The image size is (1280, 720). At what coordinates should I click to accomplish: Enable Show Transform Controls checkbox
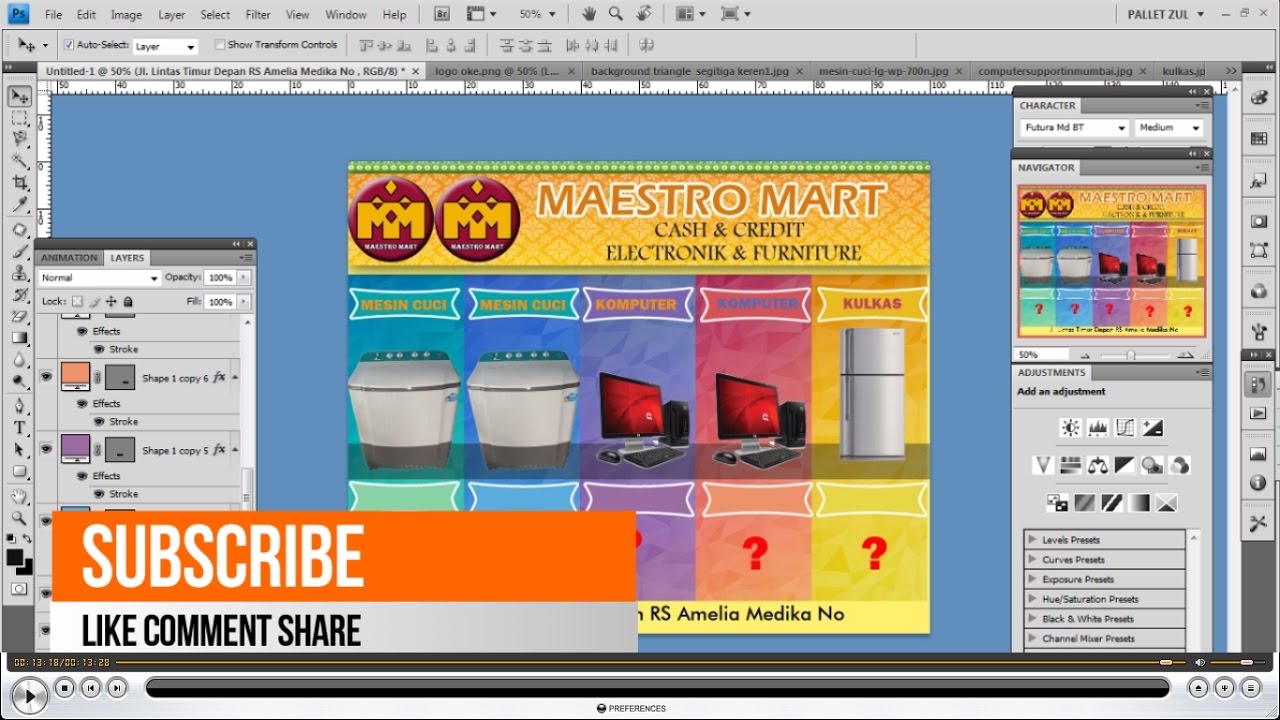pyautogui.click(x=220, y=45)
